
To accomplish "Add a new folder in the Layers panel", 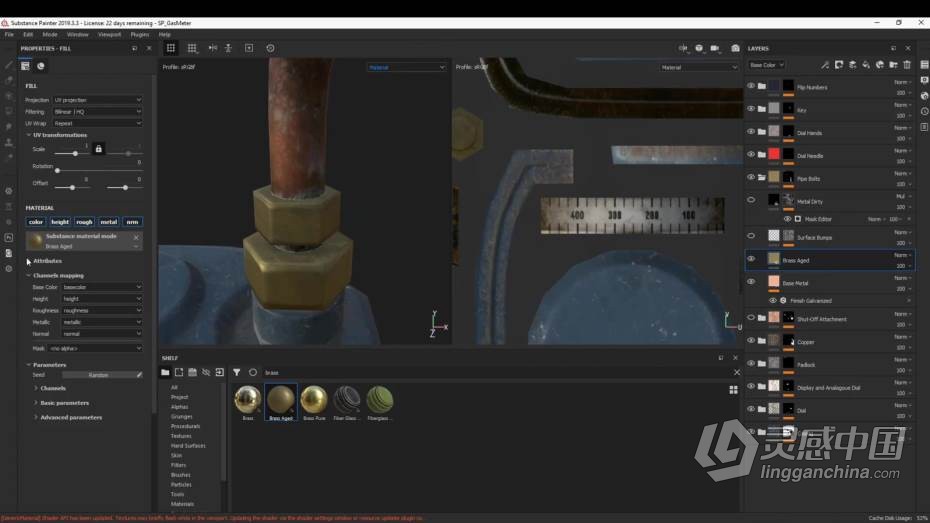I will (x=893, y=65).
